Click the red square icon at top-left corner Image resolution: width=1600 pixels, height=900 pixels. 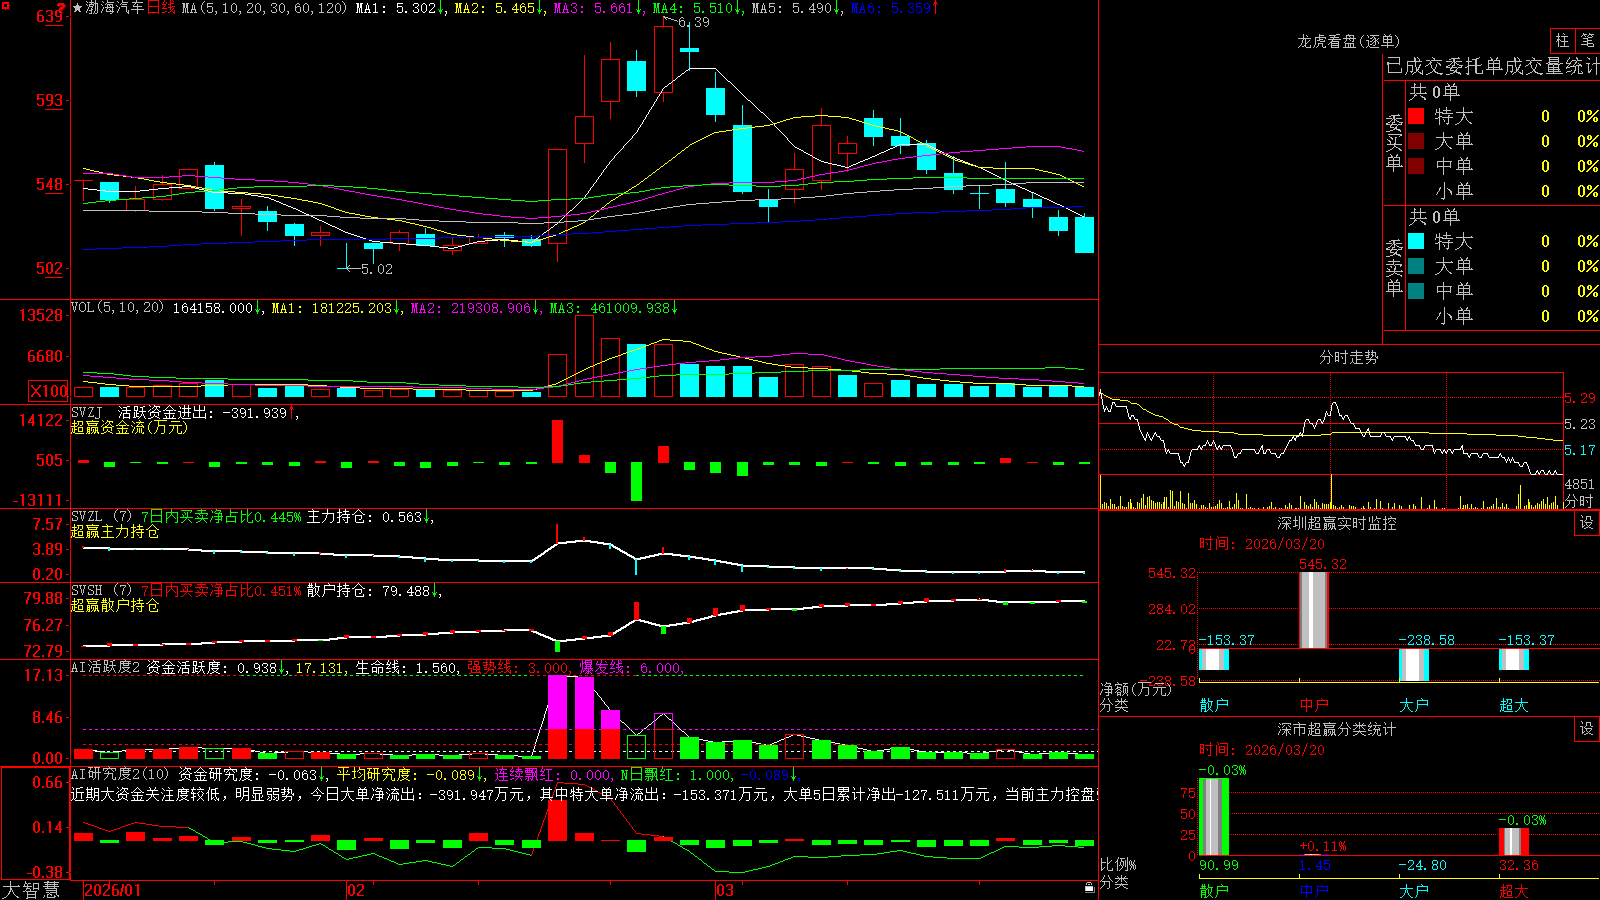point(4,5)
